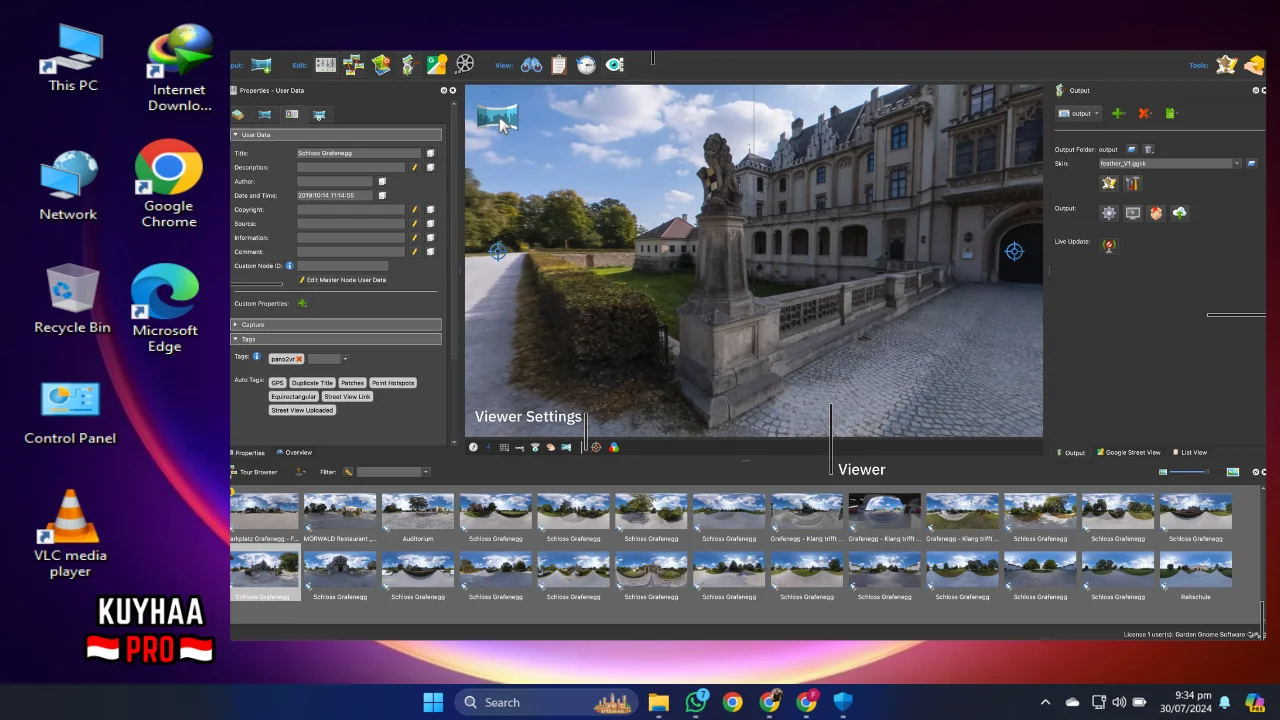Viewport: 1280px width, 720px height.
Task: Open the green document output template dropdown
Action: tap(1171, 113)
